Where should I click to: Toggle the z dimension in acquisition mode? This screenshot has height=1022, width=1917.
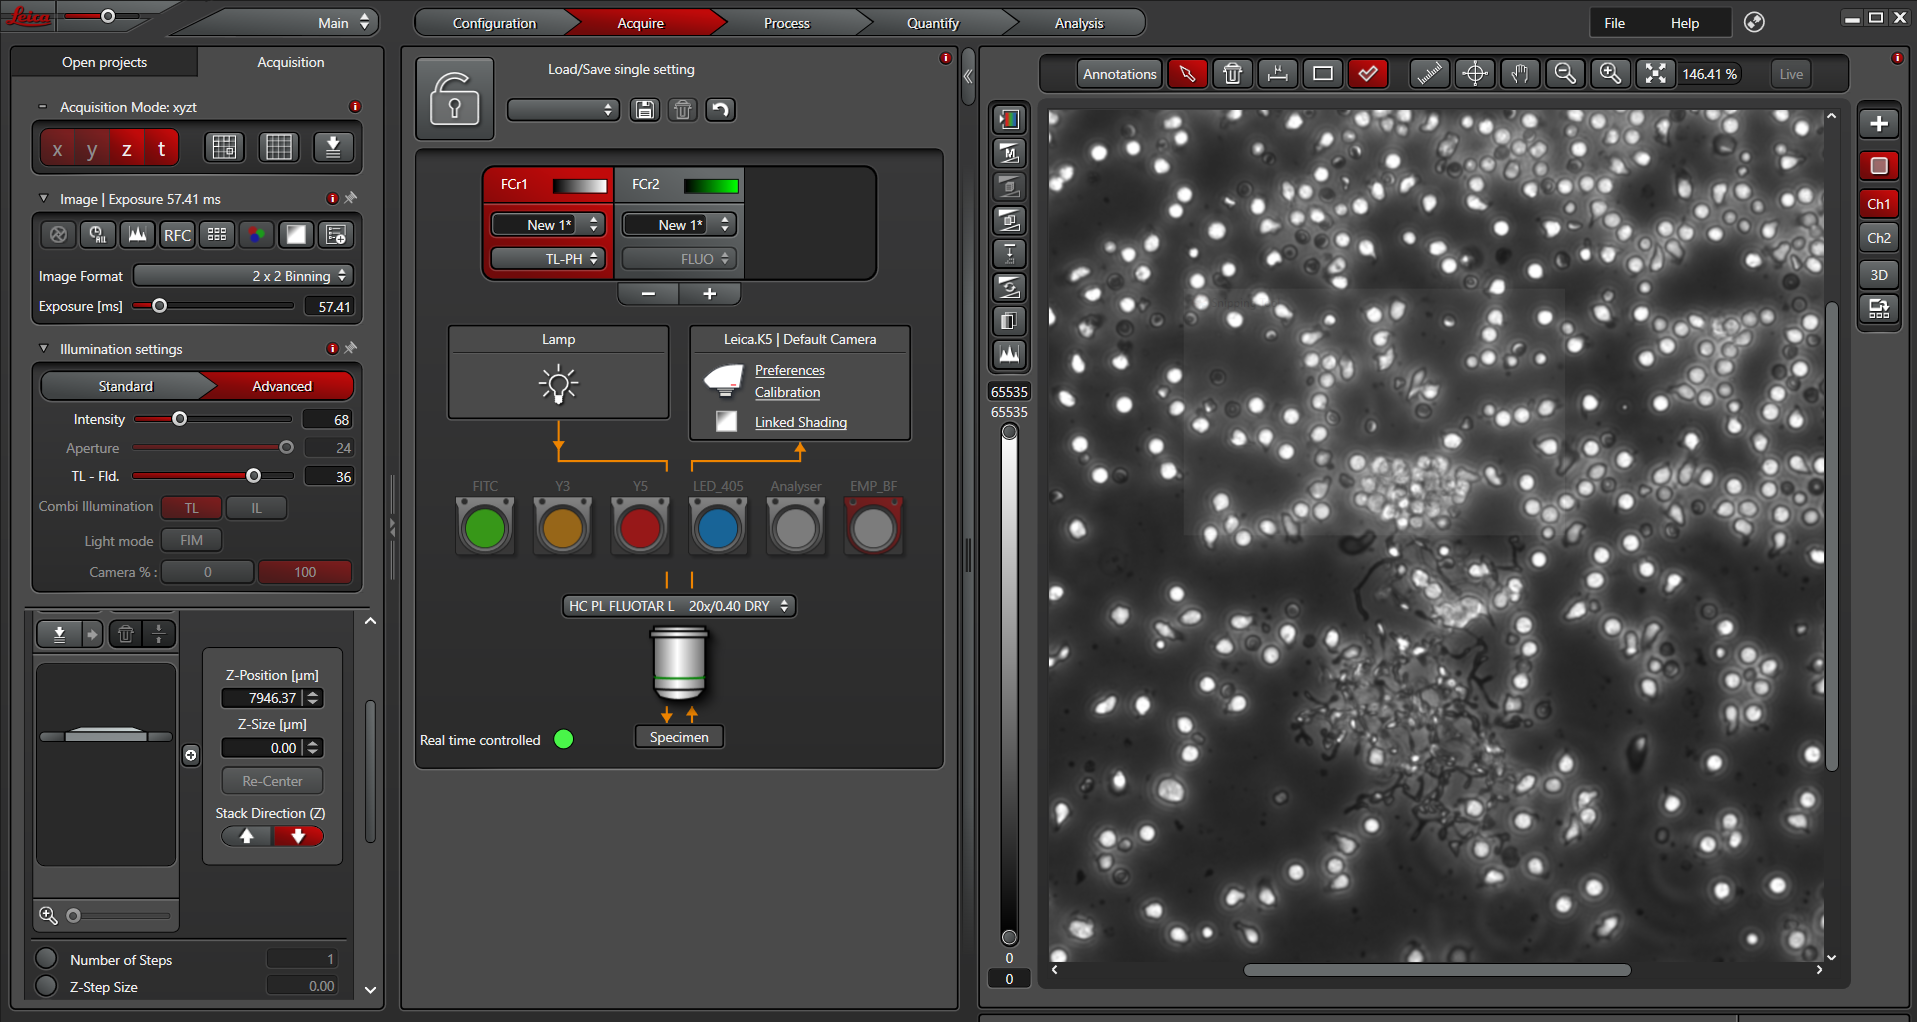tap(127, 149)
